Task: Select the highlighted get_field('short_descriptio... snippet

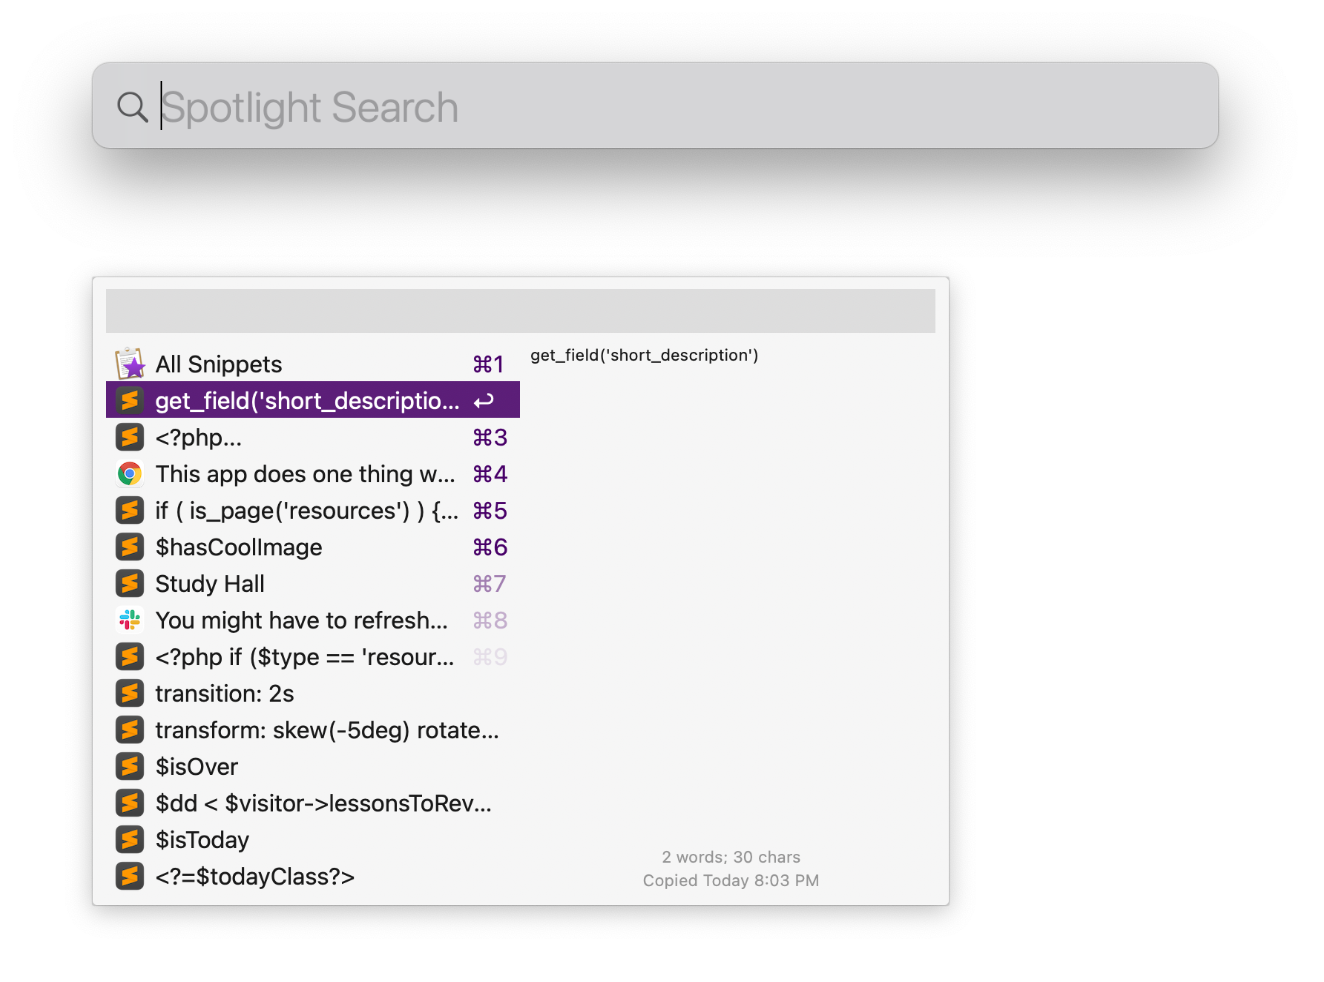Action: click(313, 400)
